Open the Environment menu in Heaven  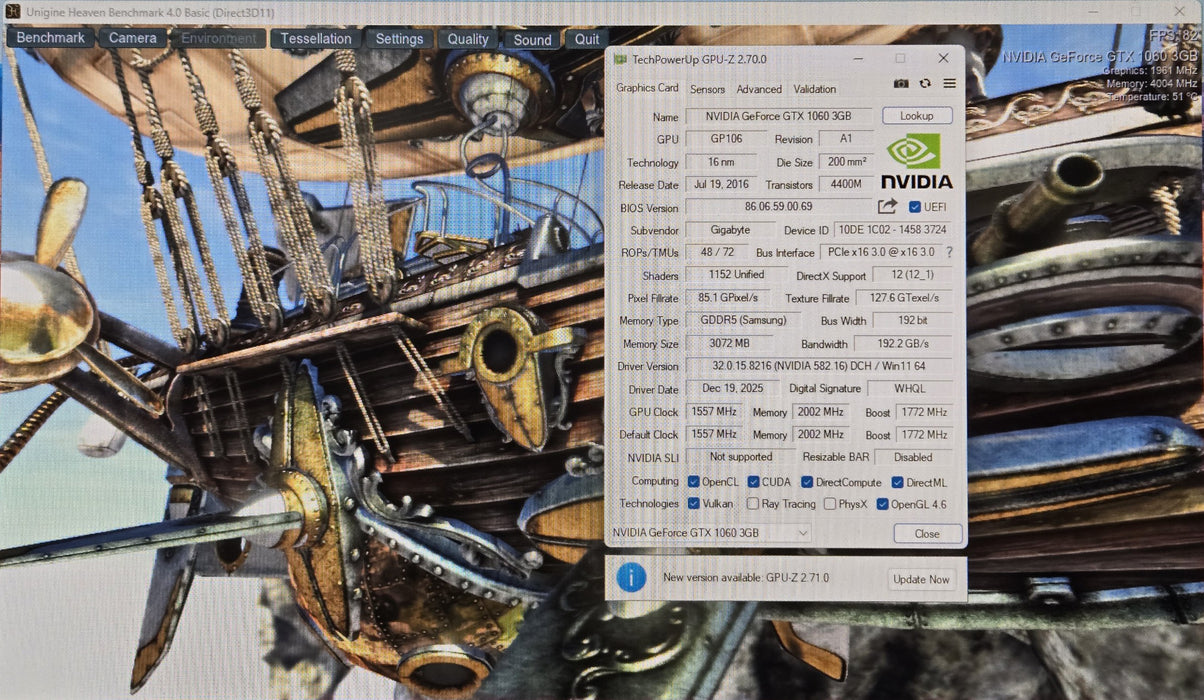pos(219,39)
